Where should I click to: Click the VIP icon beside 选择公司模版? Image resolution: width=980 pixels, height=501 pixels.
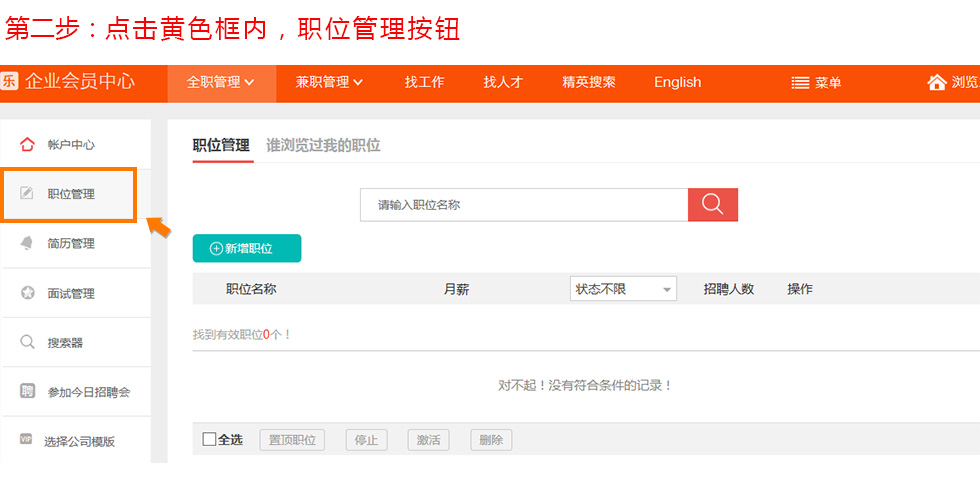[26, 439]
